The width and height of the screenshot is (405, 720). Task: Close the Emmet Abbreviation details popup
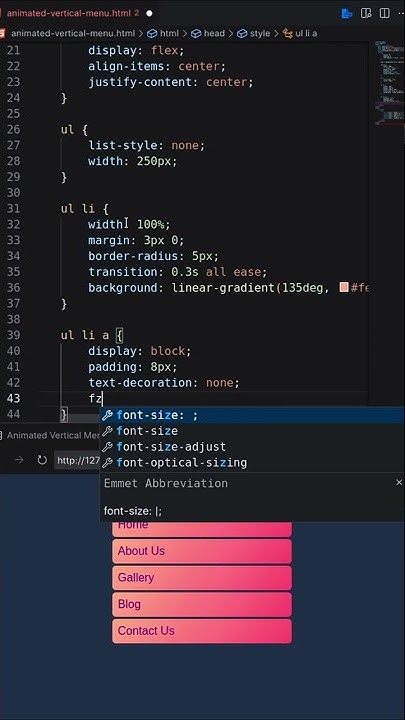399,483
